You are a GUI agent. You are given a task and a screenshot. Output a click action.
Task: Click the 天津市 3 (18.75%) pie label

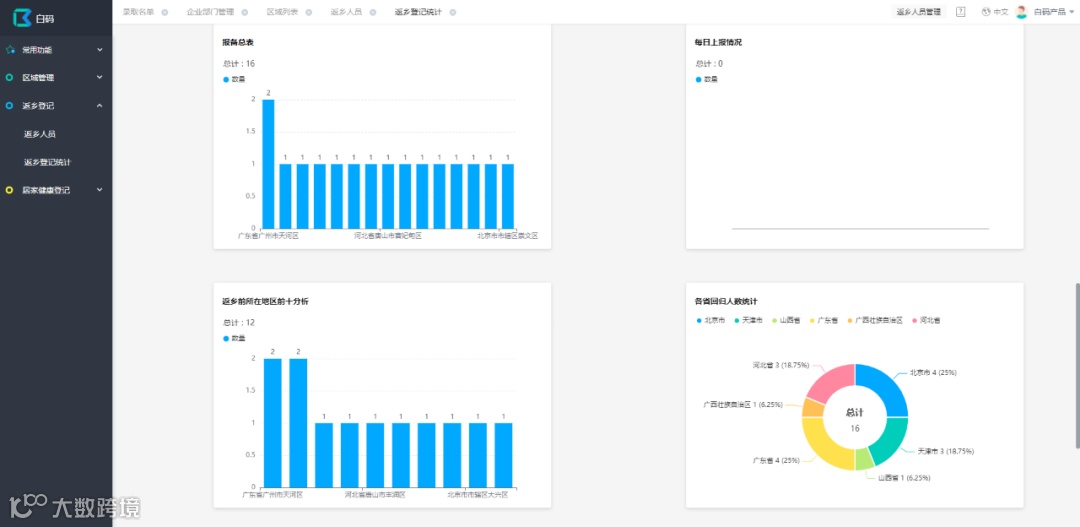(x=946, y=451)
